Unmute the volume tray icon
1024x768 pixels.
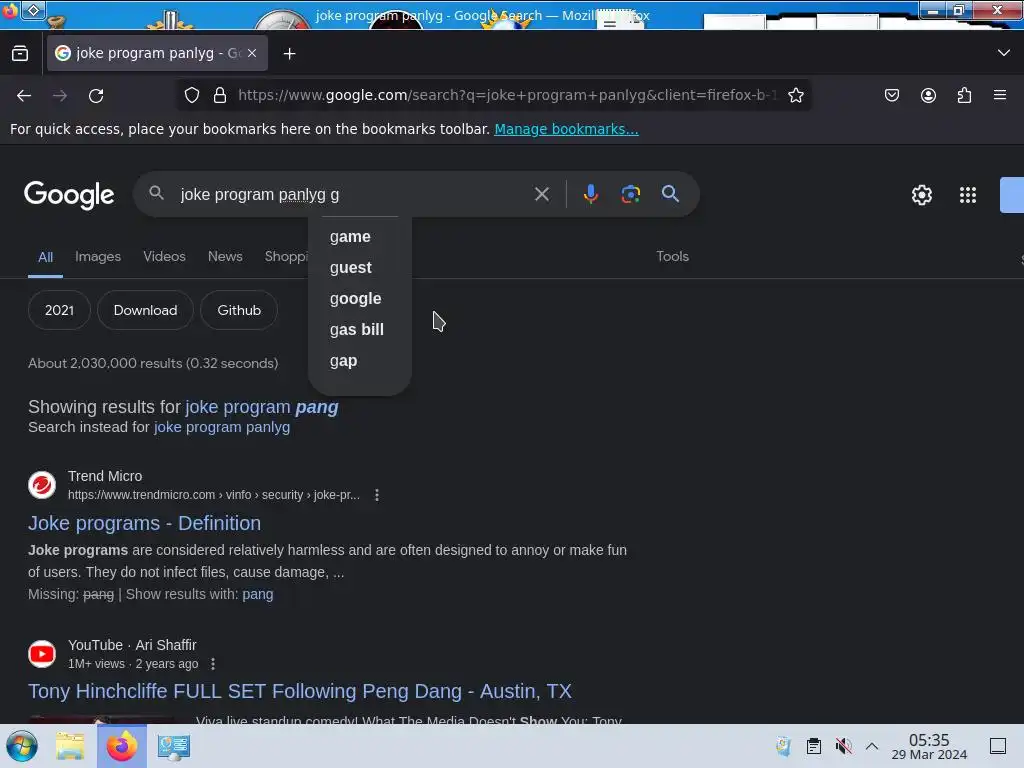(843, 746)
